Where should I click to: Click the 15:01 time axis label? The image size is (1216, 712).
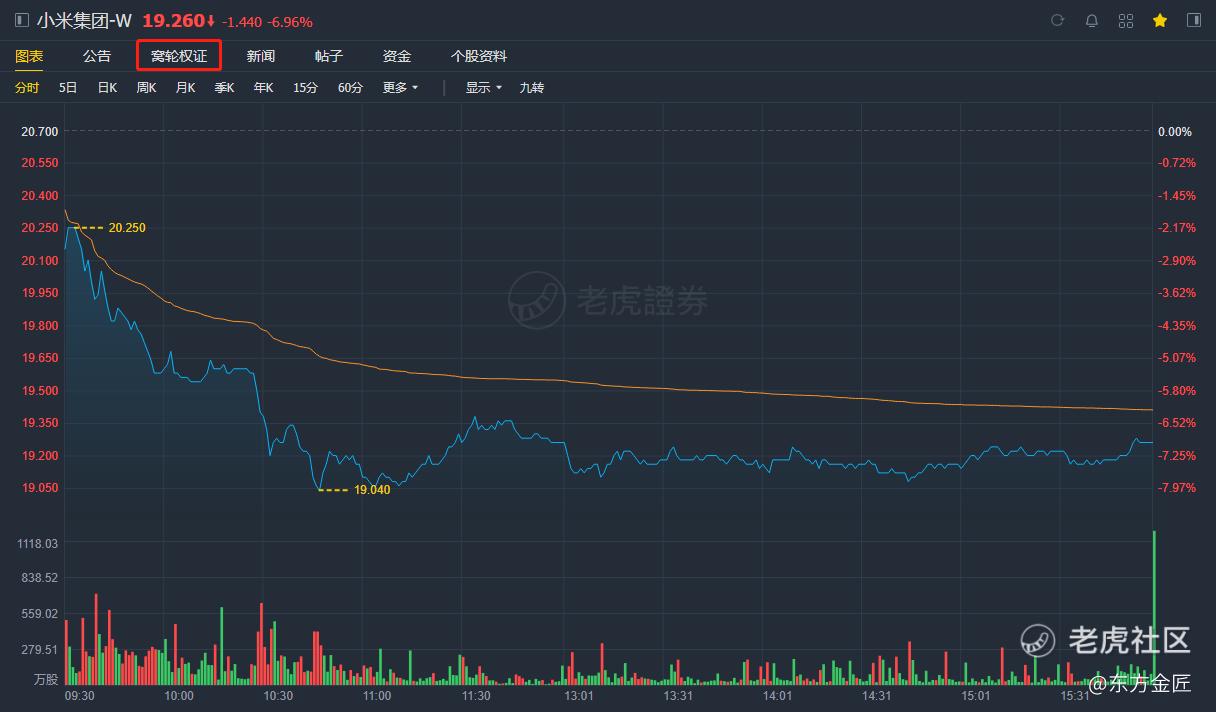(975, 696)
